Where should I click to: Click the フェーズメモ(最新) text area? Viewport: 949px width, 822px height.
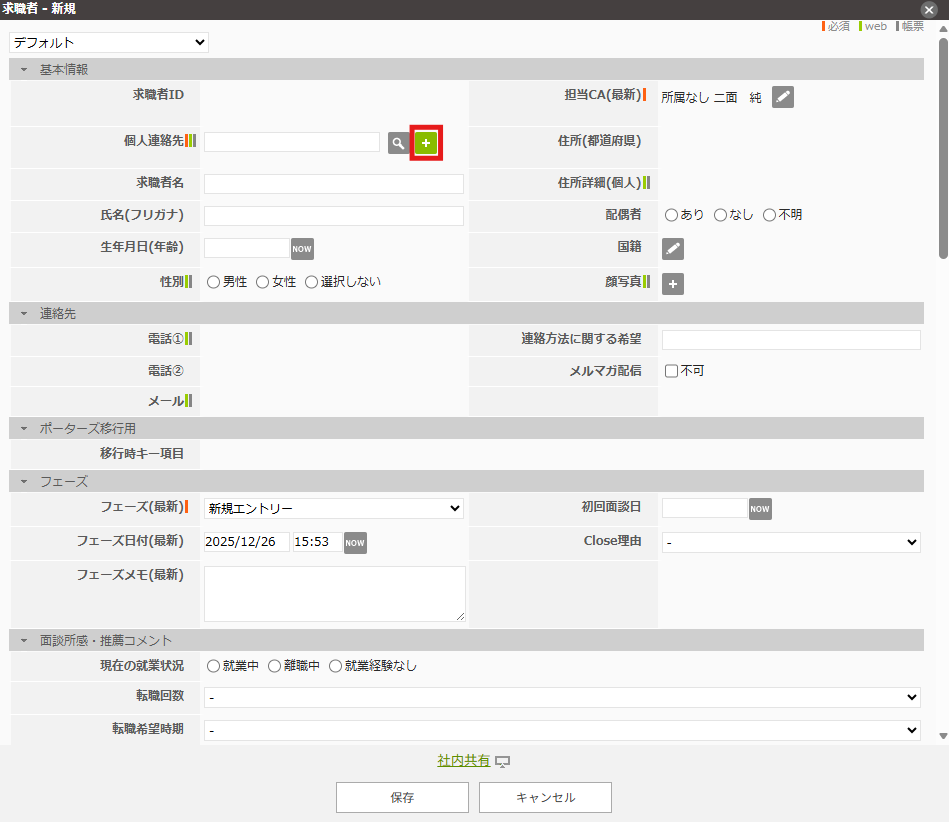click(x=333, y=593)
